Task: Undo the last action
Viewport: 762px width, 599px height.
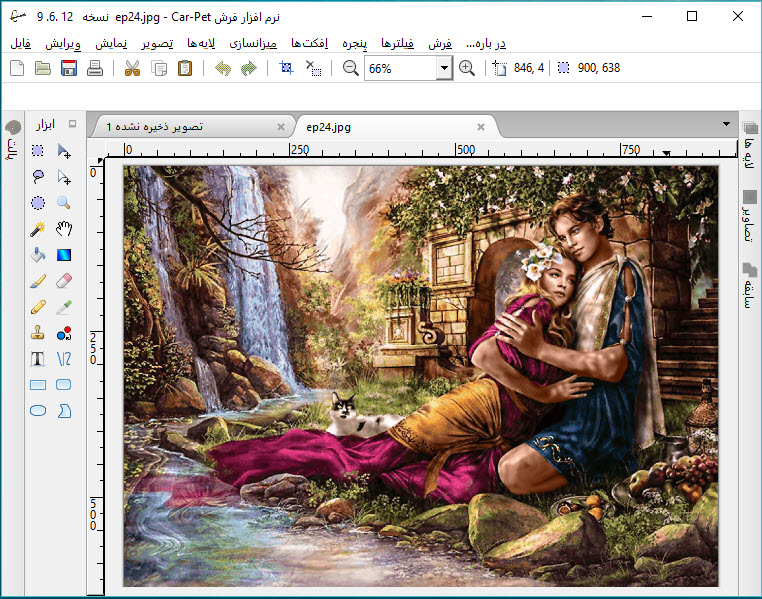Action: (223, 68)
